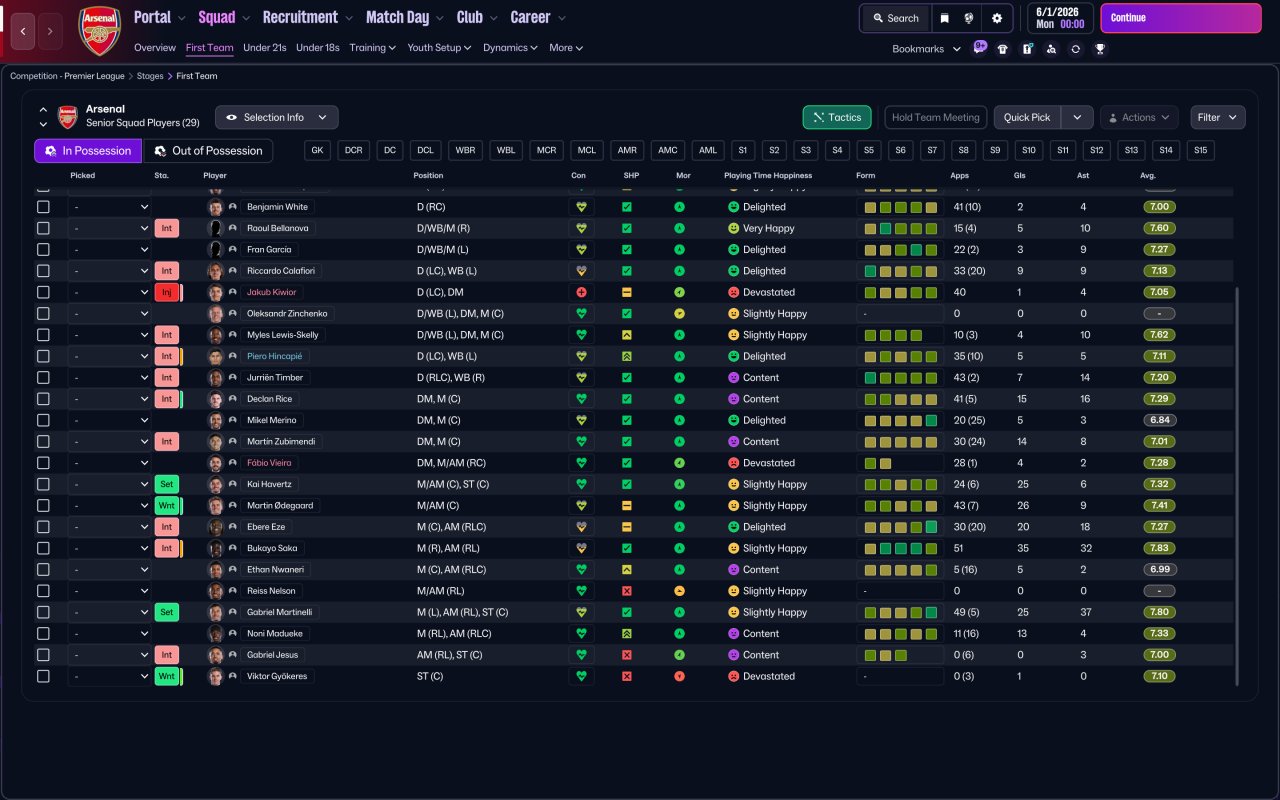The width and height of the screenshot is (1280, 800).
Task: Click the trophy icon shortcut
Action: 1099,49
